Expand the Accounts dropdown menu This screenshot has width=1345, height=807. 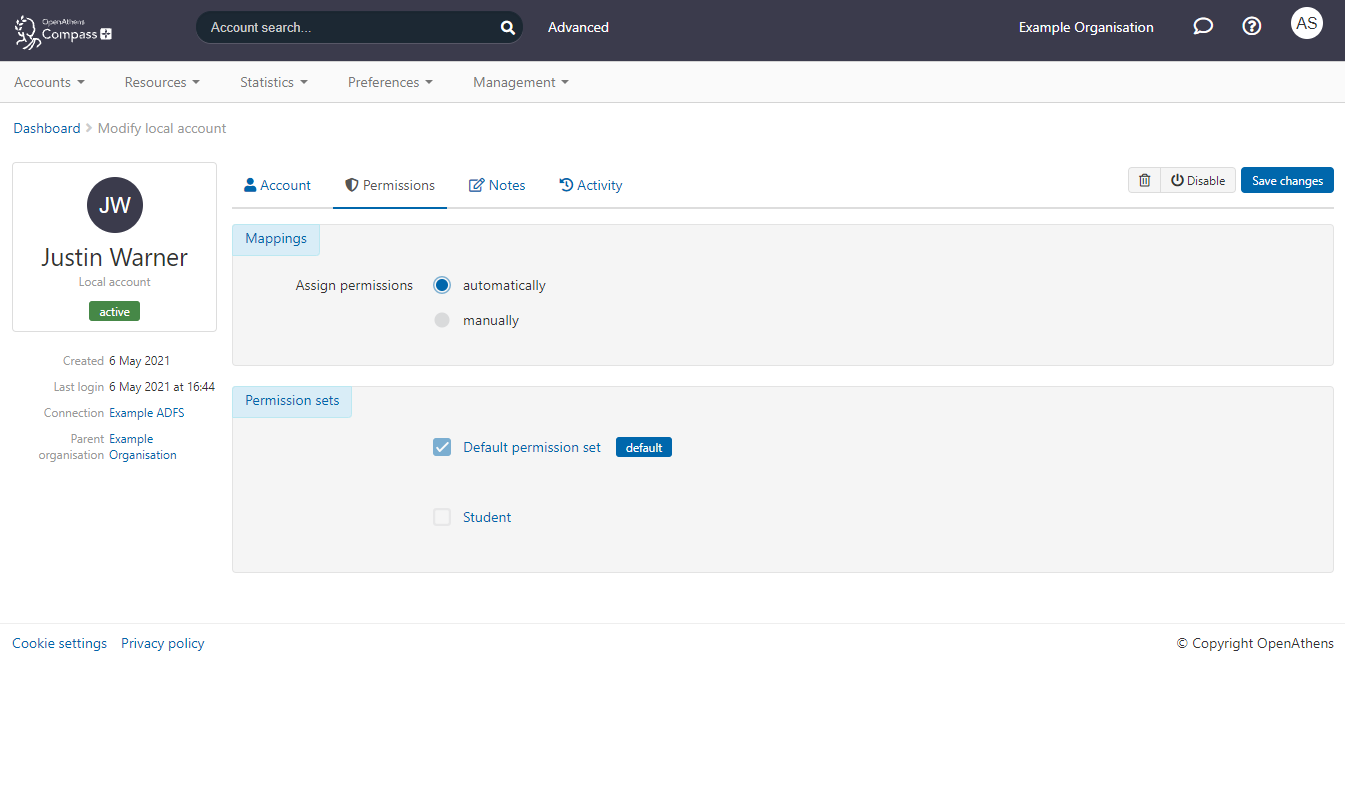(49, 82)
